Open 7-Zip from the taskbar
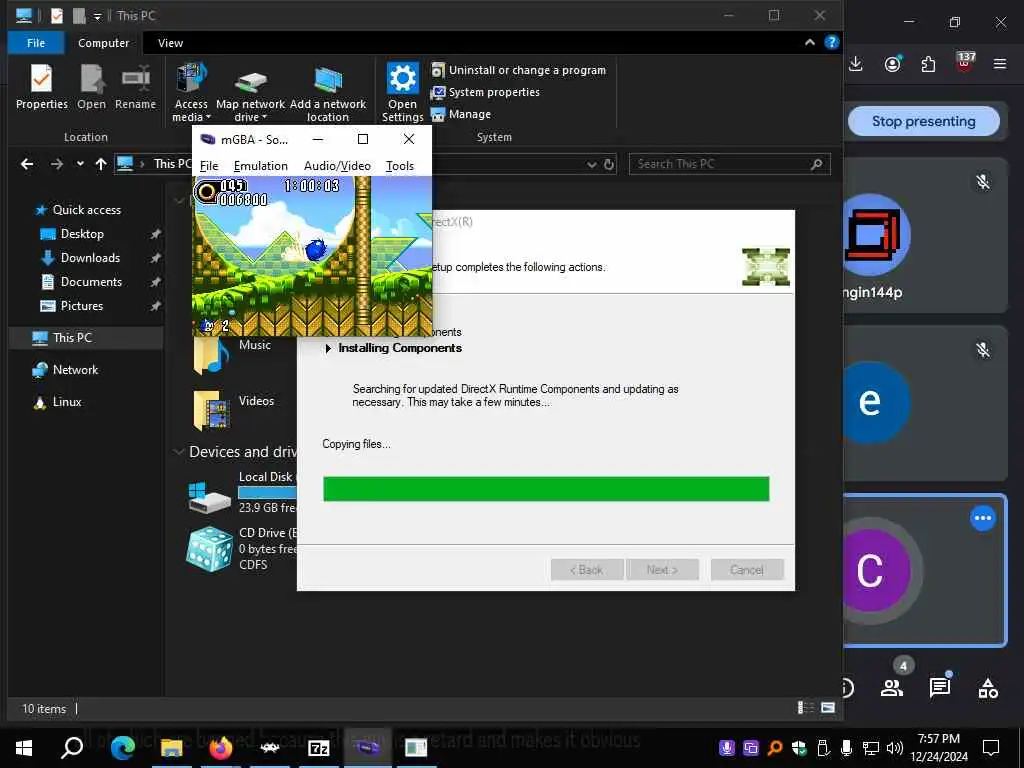Viewport: 1024px width, 768px height. [319, 748]
